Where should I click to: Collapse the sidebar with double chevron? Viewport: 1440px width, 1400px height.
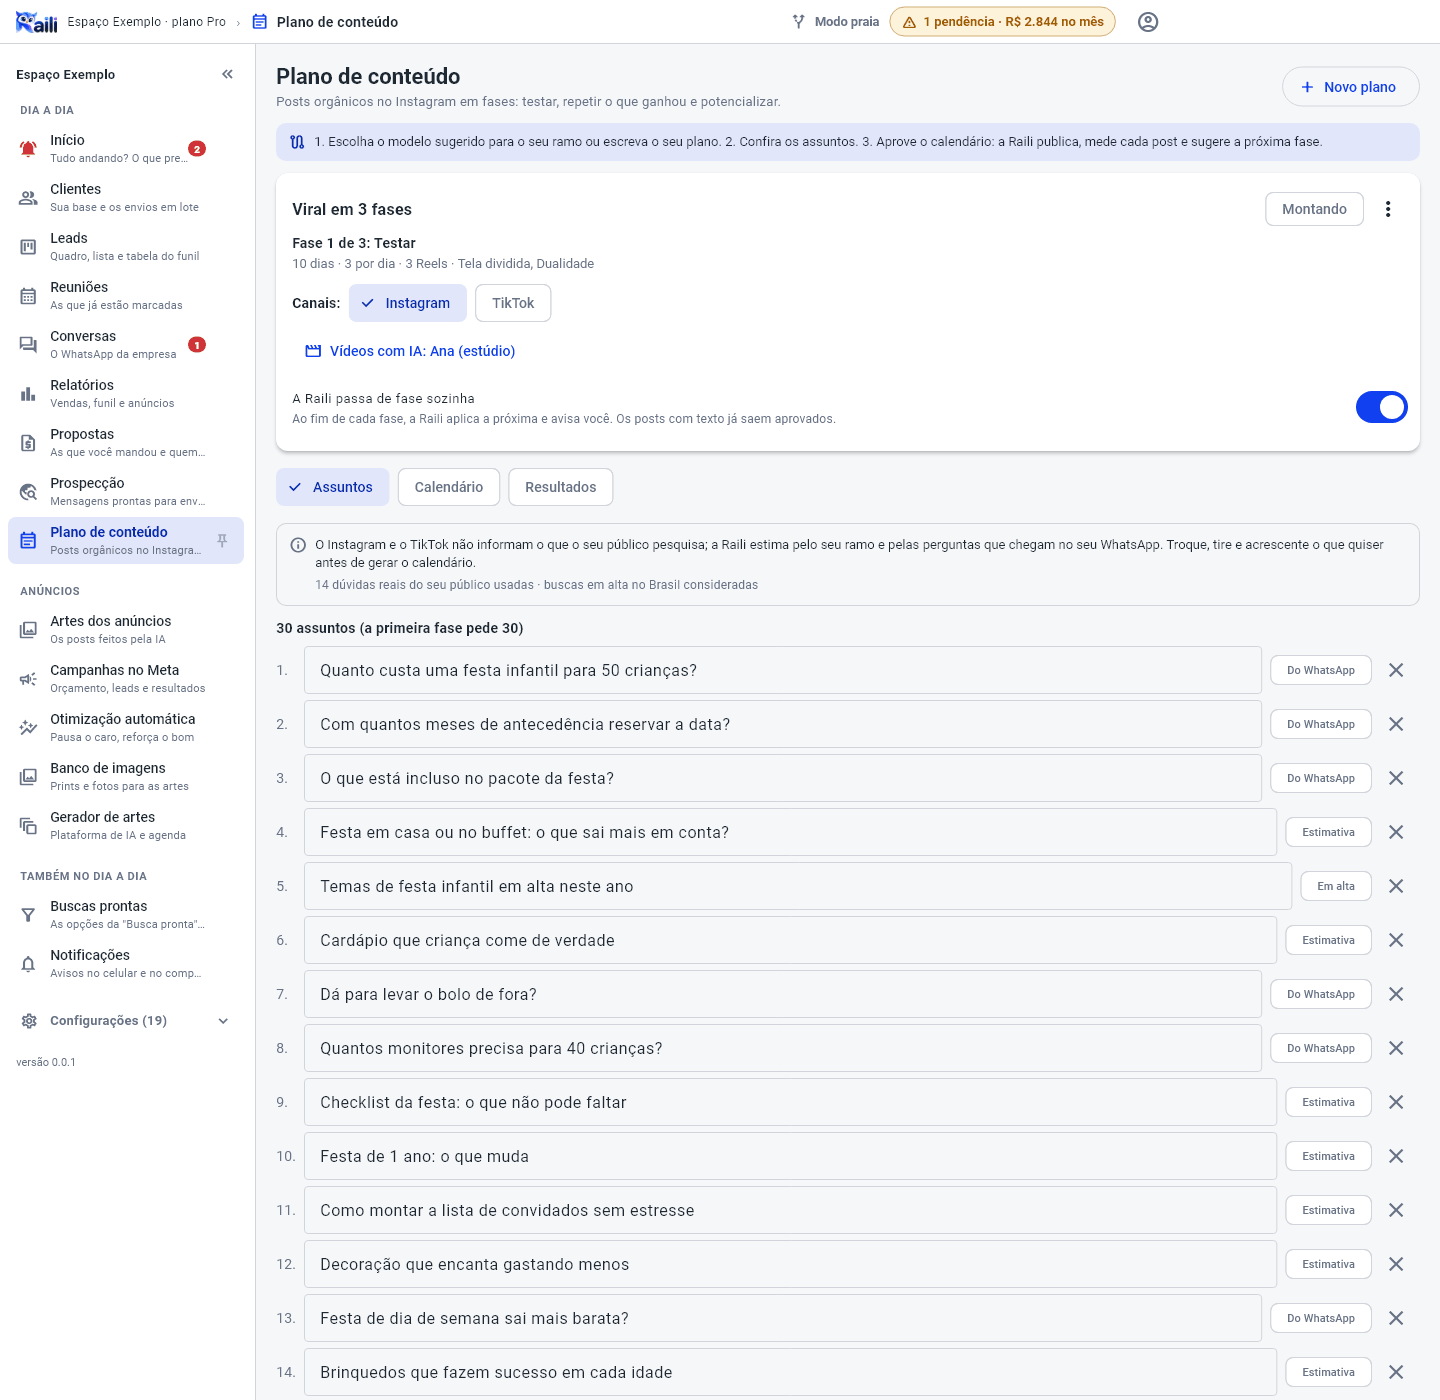point(228,74)
